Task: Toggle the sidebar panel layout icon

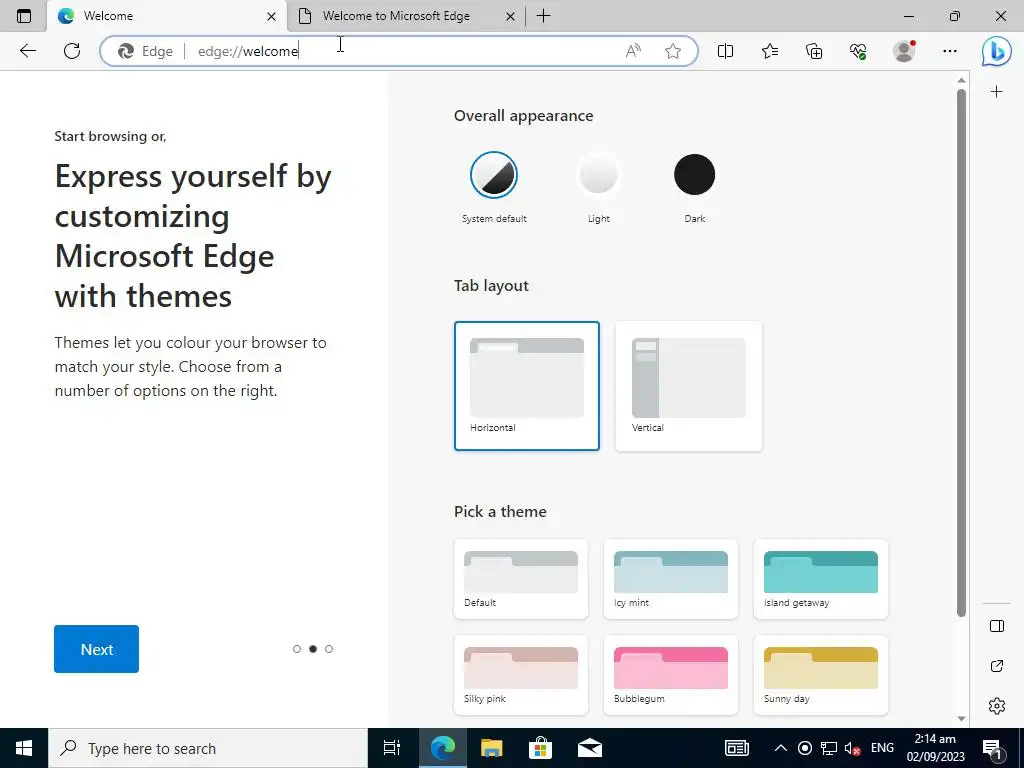Action: (997, 626)
